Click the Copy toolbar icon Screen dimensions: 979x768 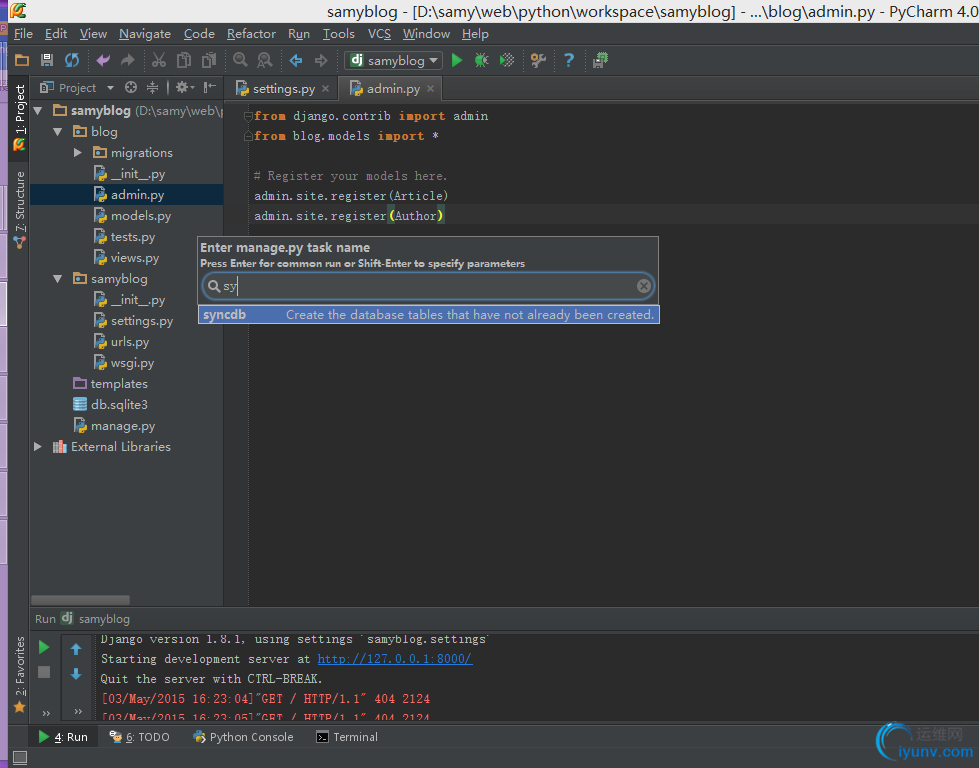click(184, 61)
